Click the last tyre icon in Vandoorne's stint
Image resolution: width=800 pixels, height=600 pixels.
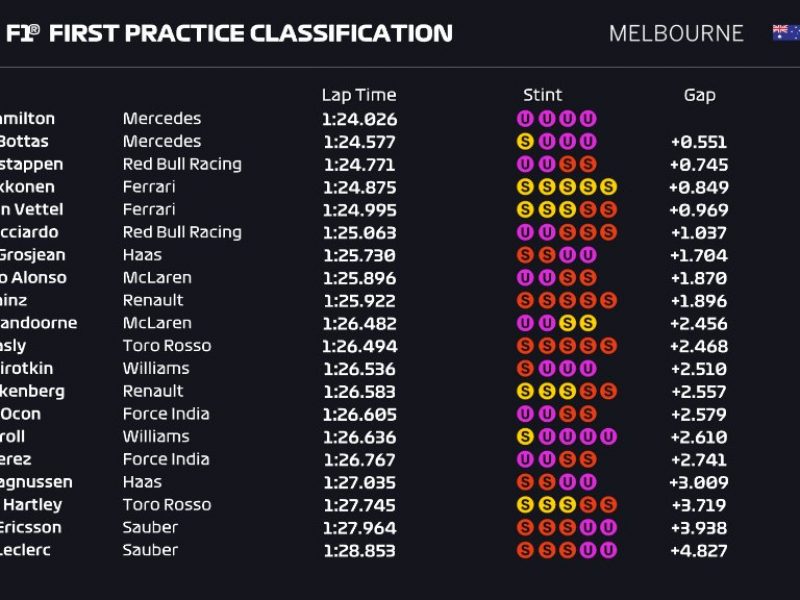(x=588, y=323)
